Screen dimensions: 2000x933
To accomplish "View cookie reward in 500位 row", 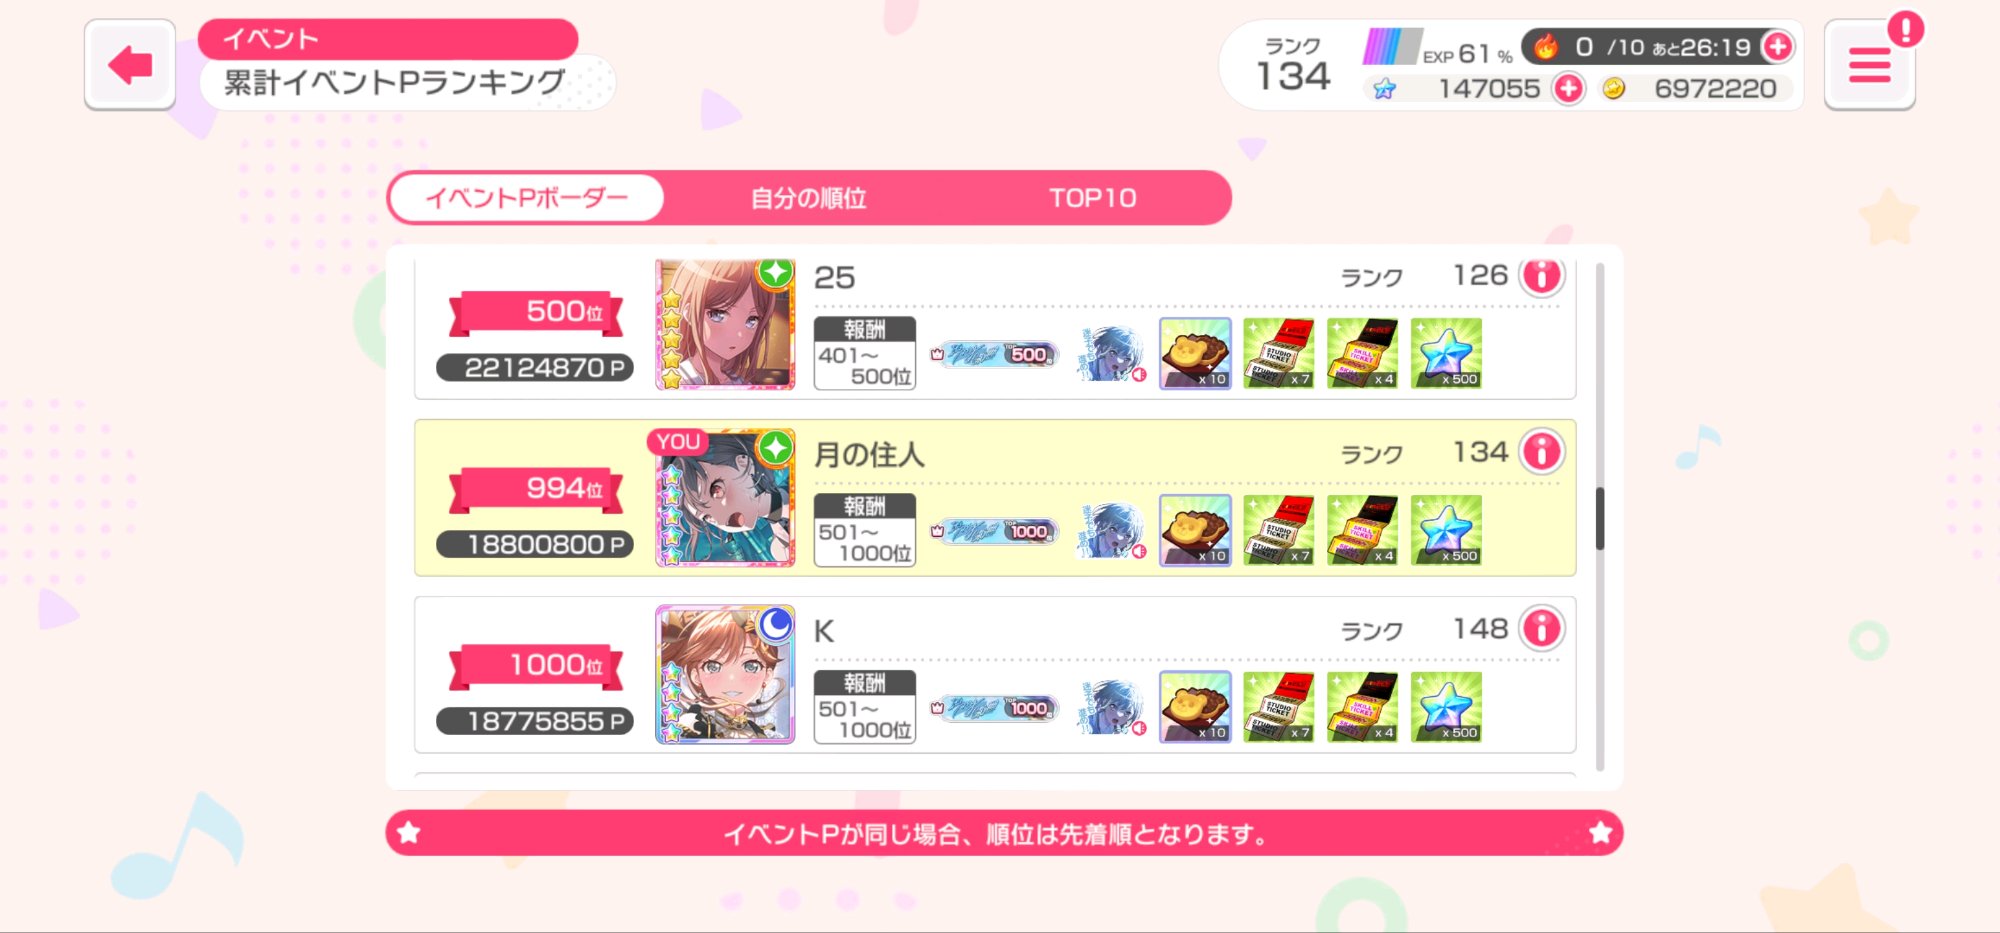I will click(x=1195, y=353).
